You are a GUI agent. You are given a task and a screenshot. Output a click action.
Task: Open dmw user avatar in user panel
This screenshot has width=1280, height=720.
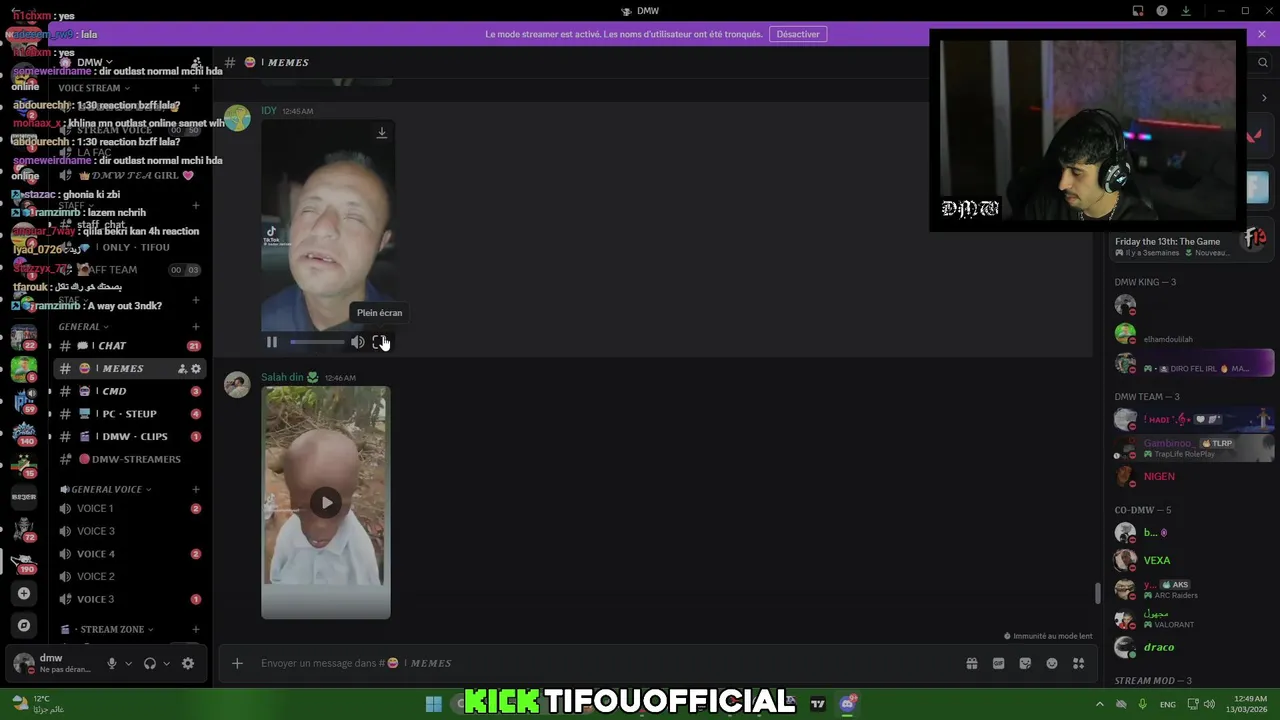pyautogui.click(x=24, y=663)
